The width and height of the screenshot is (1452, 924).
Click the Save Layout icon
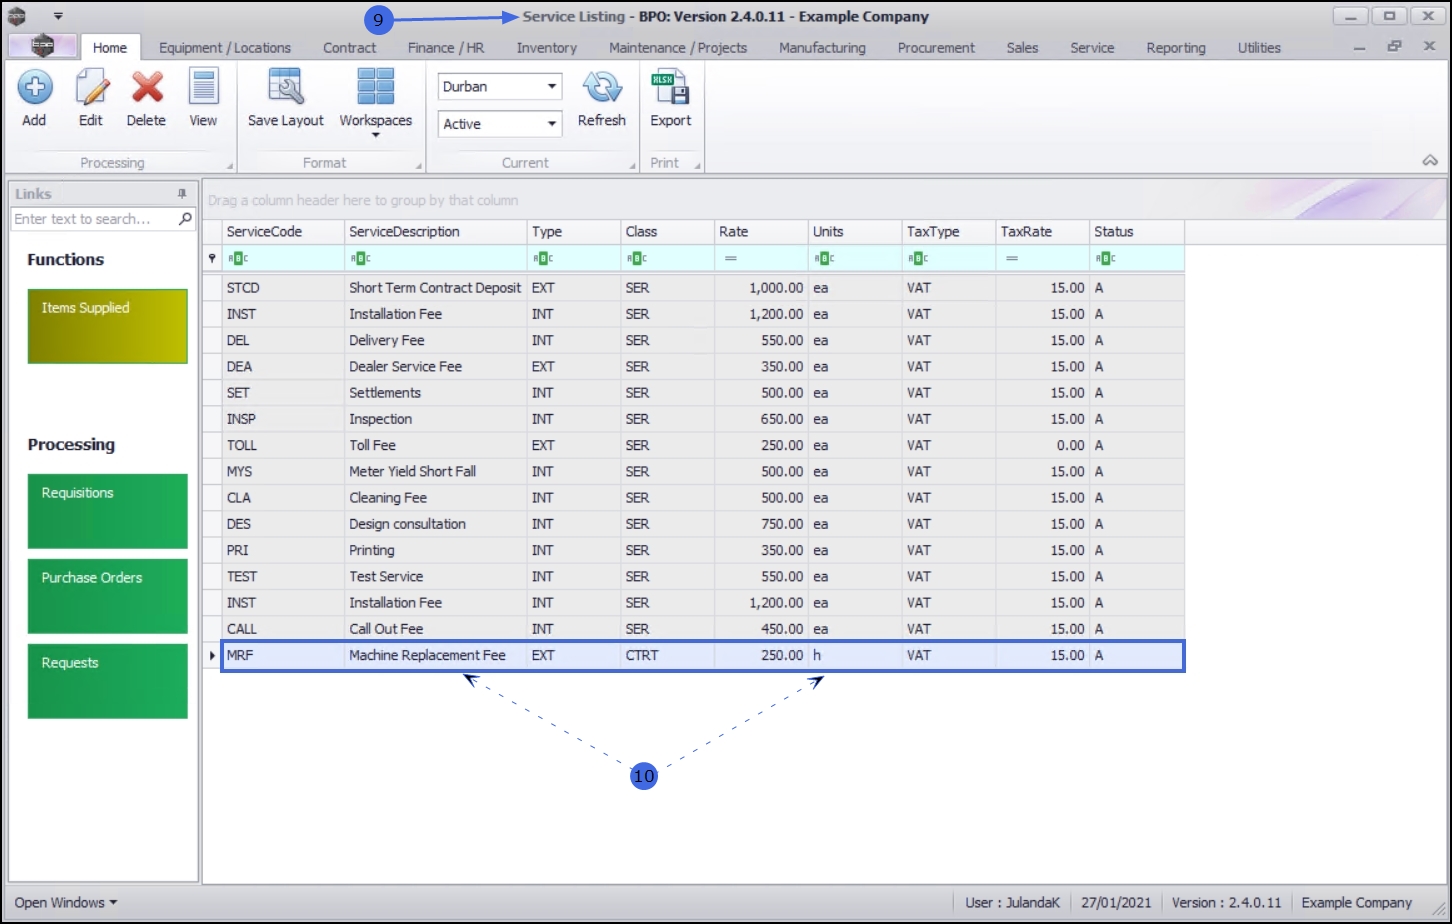(286, 89)
